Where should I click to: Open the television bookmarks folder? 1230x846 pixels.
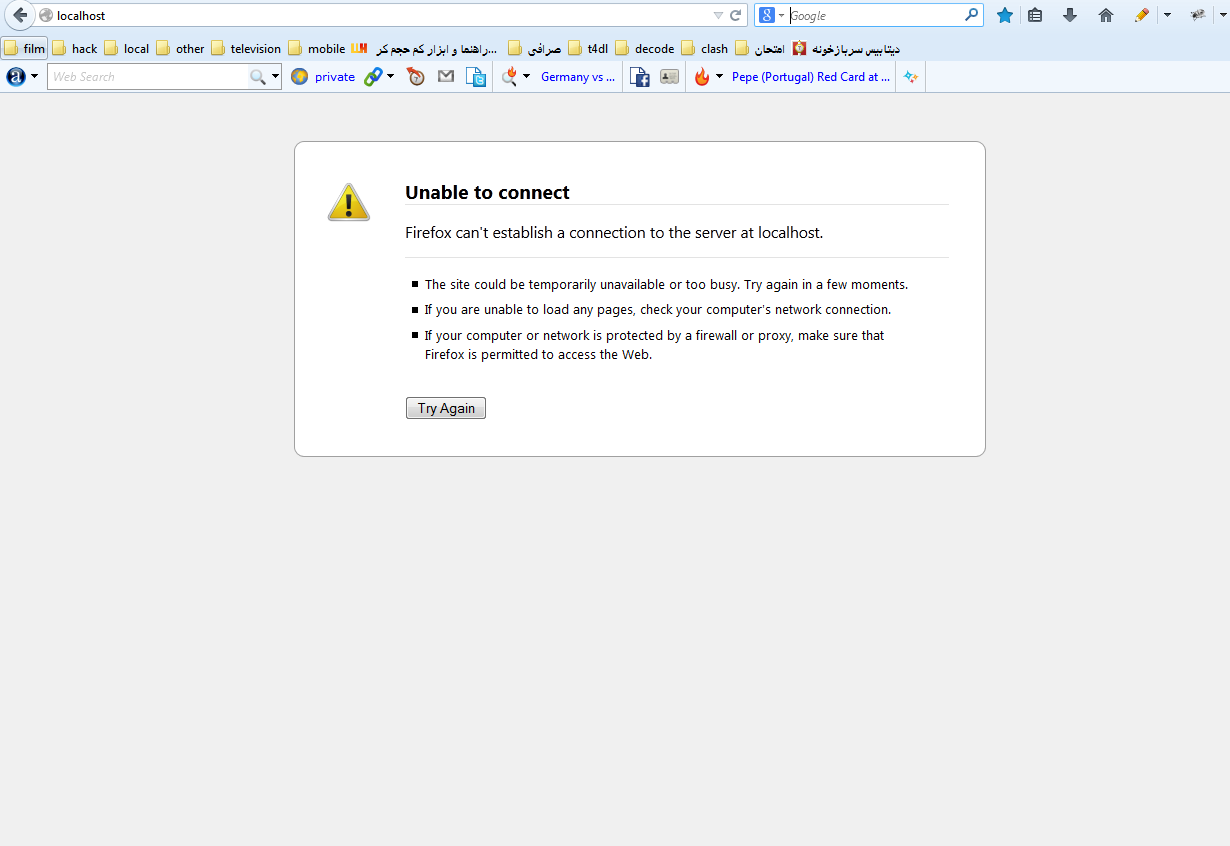point(246,48)
